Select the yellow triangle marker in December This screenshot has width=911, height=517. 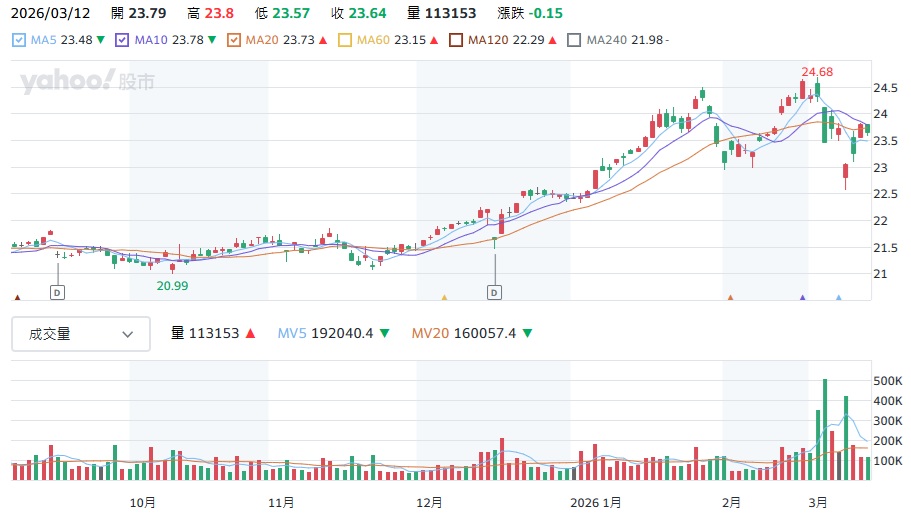[444, 297]
